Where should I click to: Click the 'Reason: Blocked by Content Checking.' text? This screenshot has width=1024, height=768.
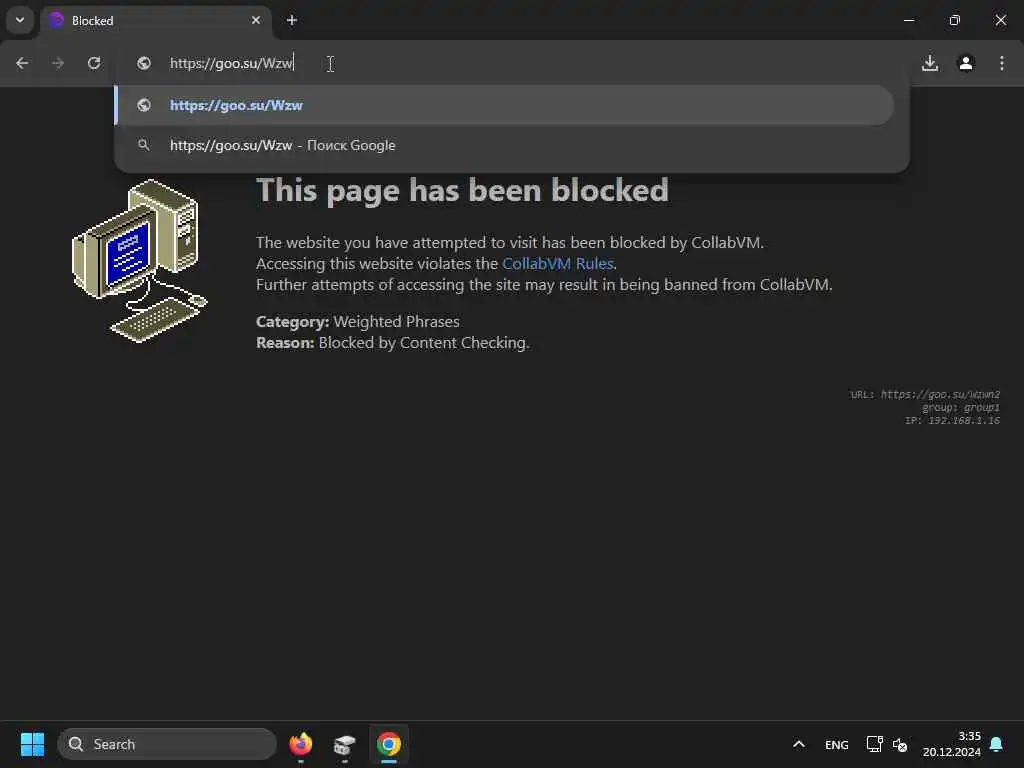[x=392, y=343]
